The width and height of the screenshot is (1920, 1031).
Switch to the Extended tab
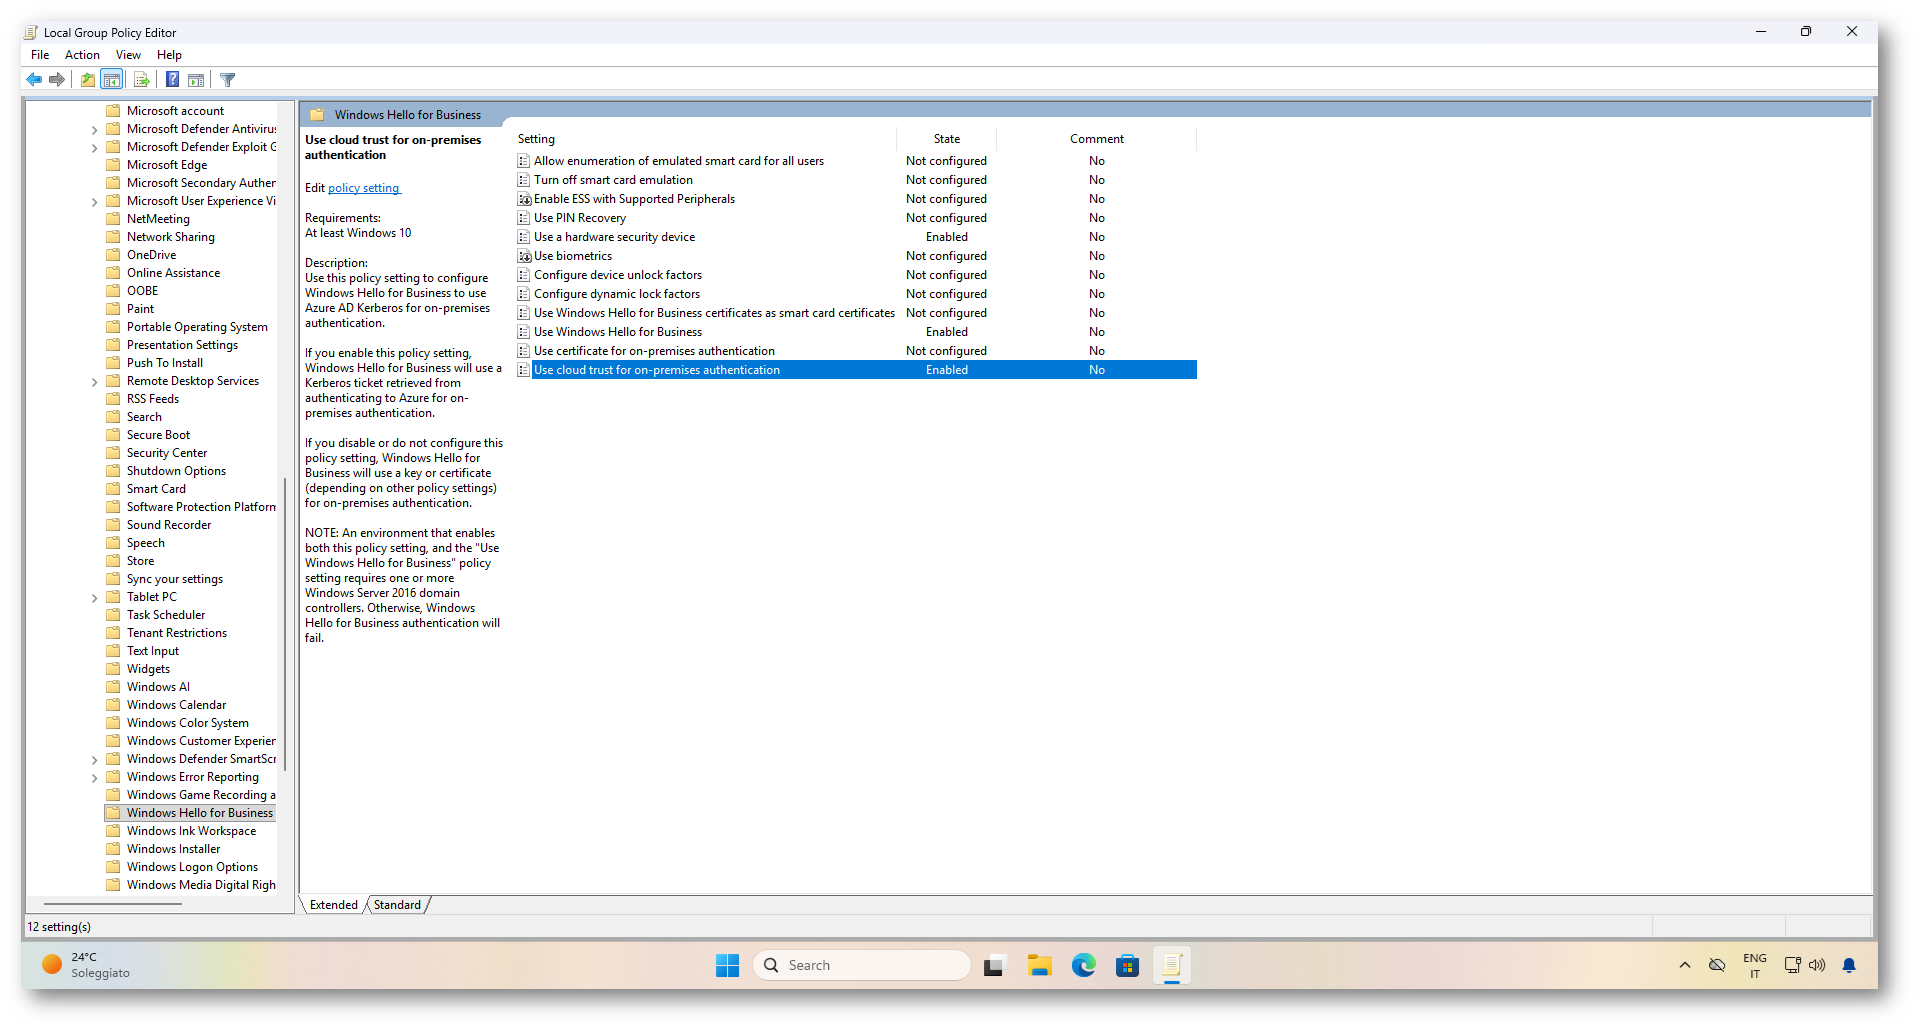[333, 905]
